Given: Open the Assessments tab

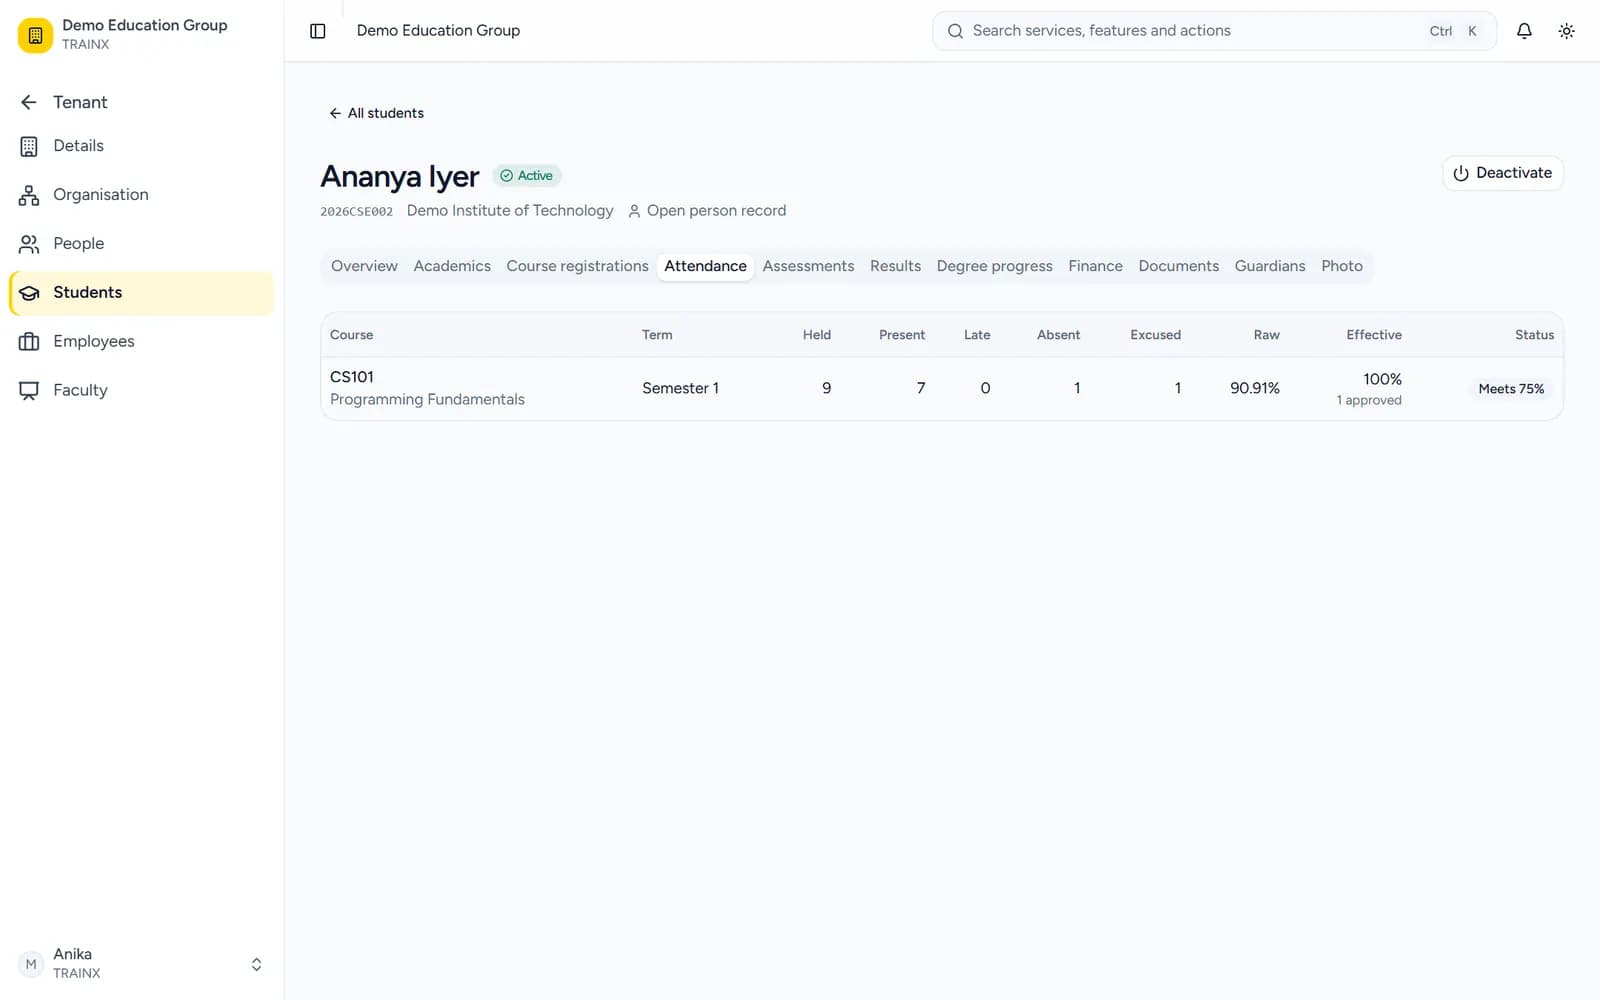Looking at the screenshot, I should [808, 266].
